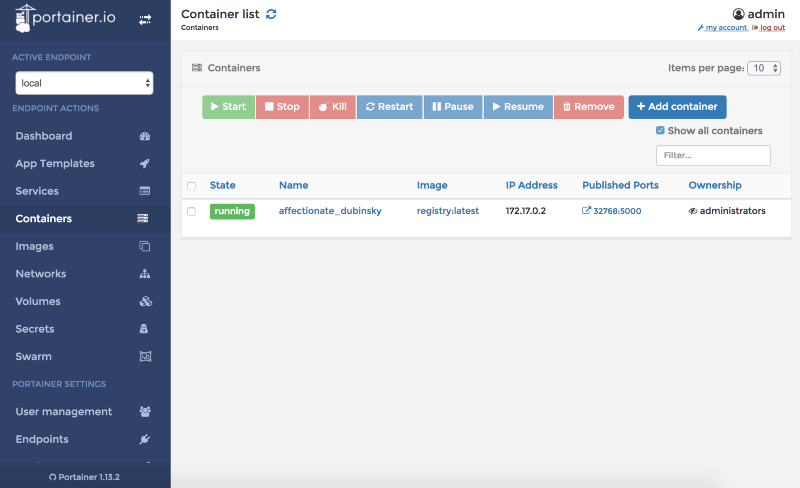The height and width of the screenshot is (488, 800).
Task: Open the active endpoint 'local' dropdown
Action: coord(84,83)
